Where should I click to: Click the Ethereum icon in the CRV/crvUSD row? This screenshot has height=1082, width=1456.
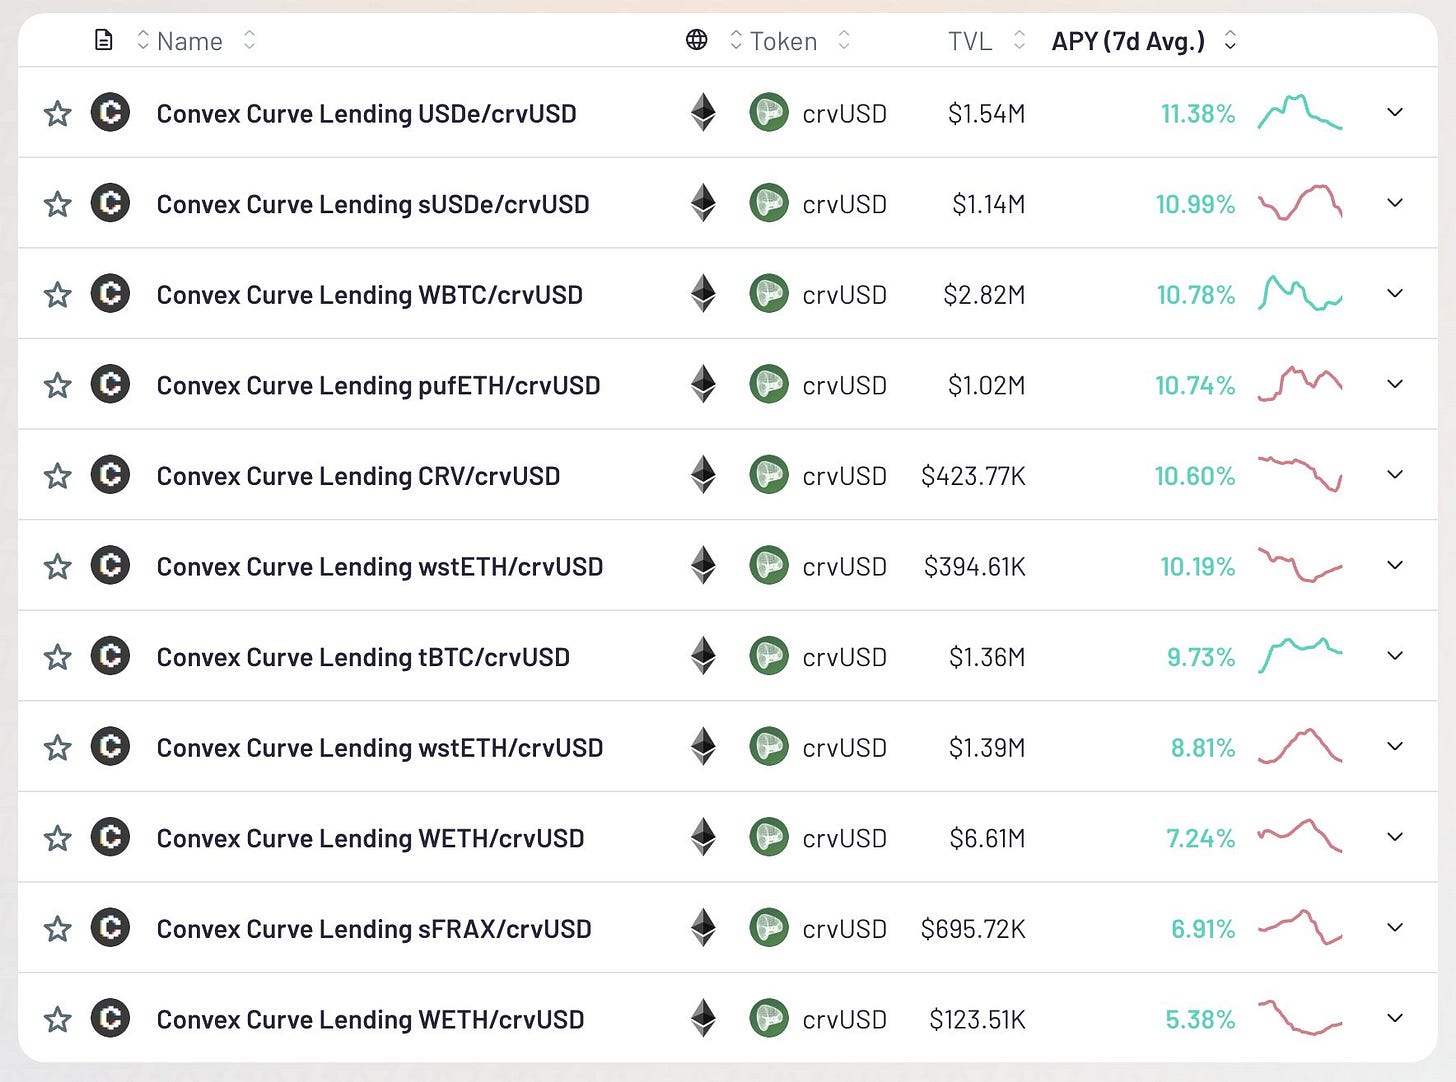(704, 475)
